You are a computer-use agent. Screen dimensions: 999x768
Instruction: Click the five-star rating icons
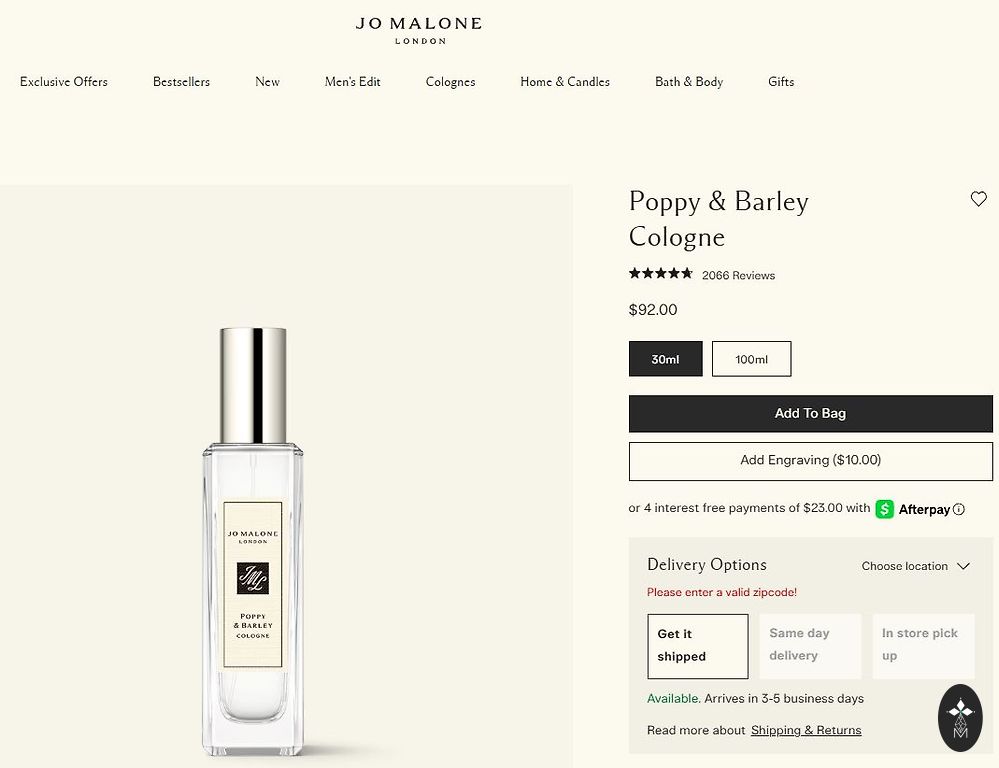661,273
